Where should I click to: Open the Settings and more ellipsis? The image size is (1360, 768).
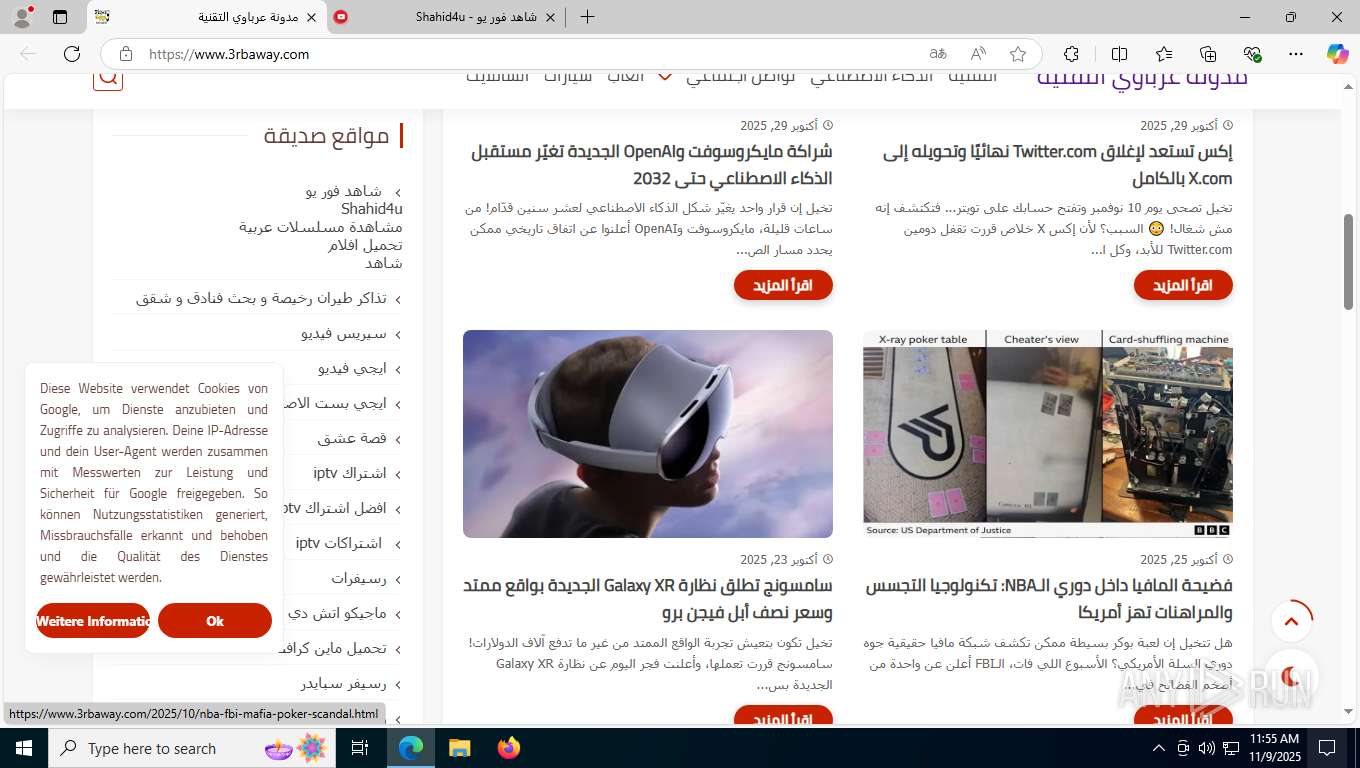click(1296, 54)
